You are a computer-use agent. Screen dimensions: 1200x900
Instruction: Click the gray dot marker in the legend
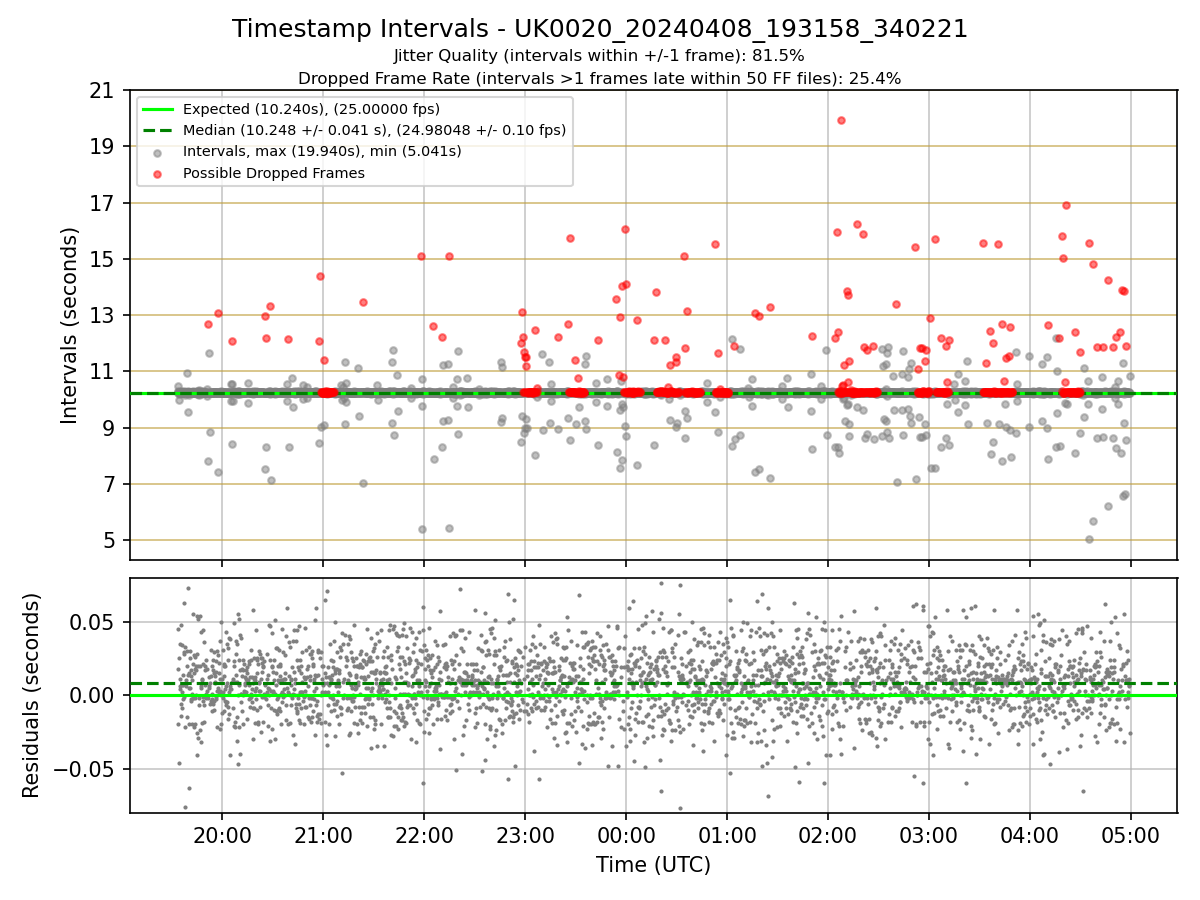tap(159, 152)
